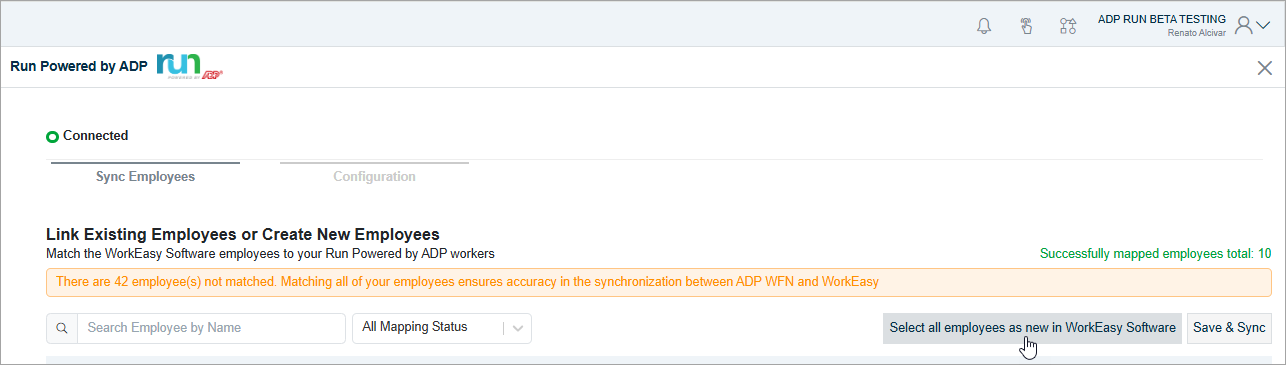Click the magnifier icon beside employee search
1286x365 pixels.
[x=62, y=328]
